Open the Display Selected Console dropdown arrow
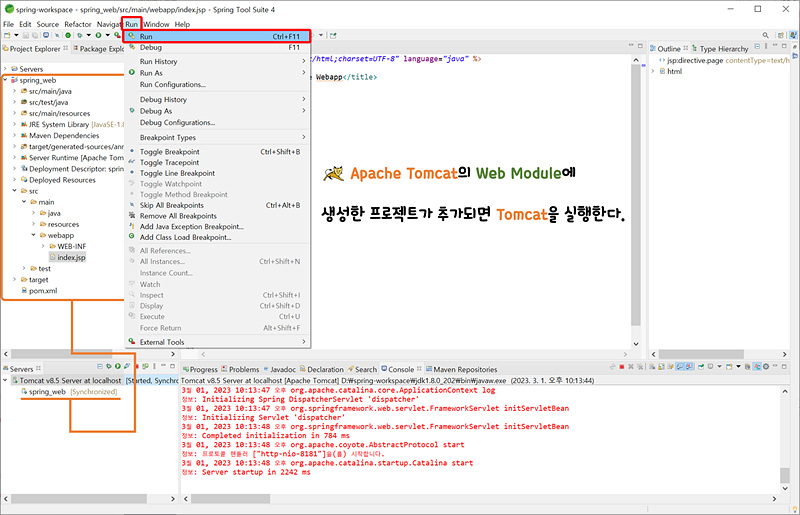The image size is (800, 515). (719, 366)
